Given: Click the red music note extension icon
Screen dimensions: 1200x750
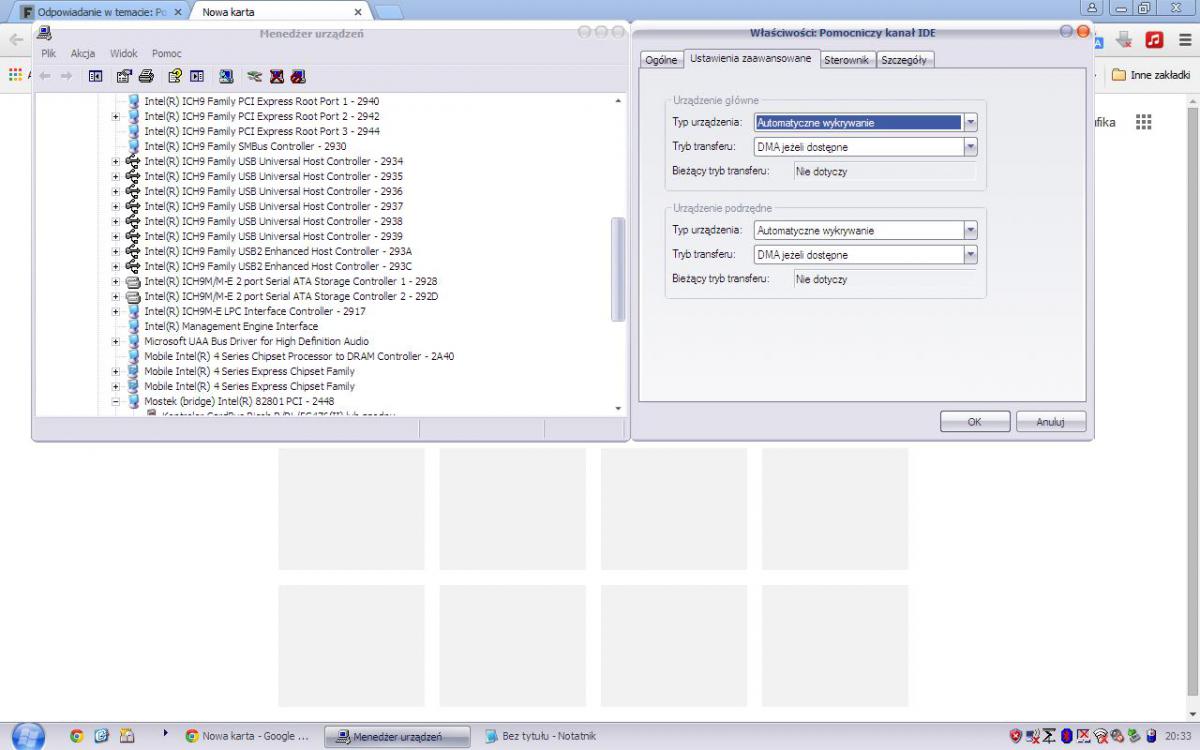Looking at the screenshot, I should click(1154, 40).
